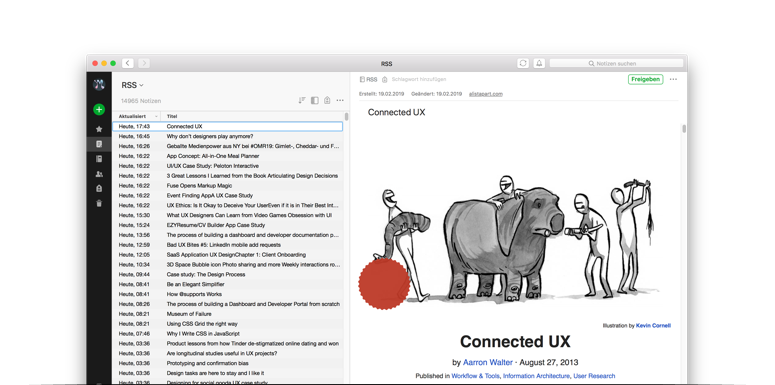Select note UX Ethics: Is It Okay
Screen dimensions: 775x385
pos(227,206)
